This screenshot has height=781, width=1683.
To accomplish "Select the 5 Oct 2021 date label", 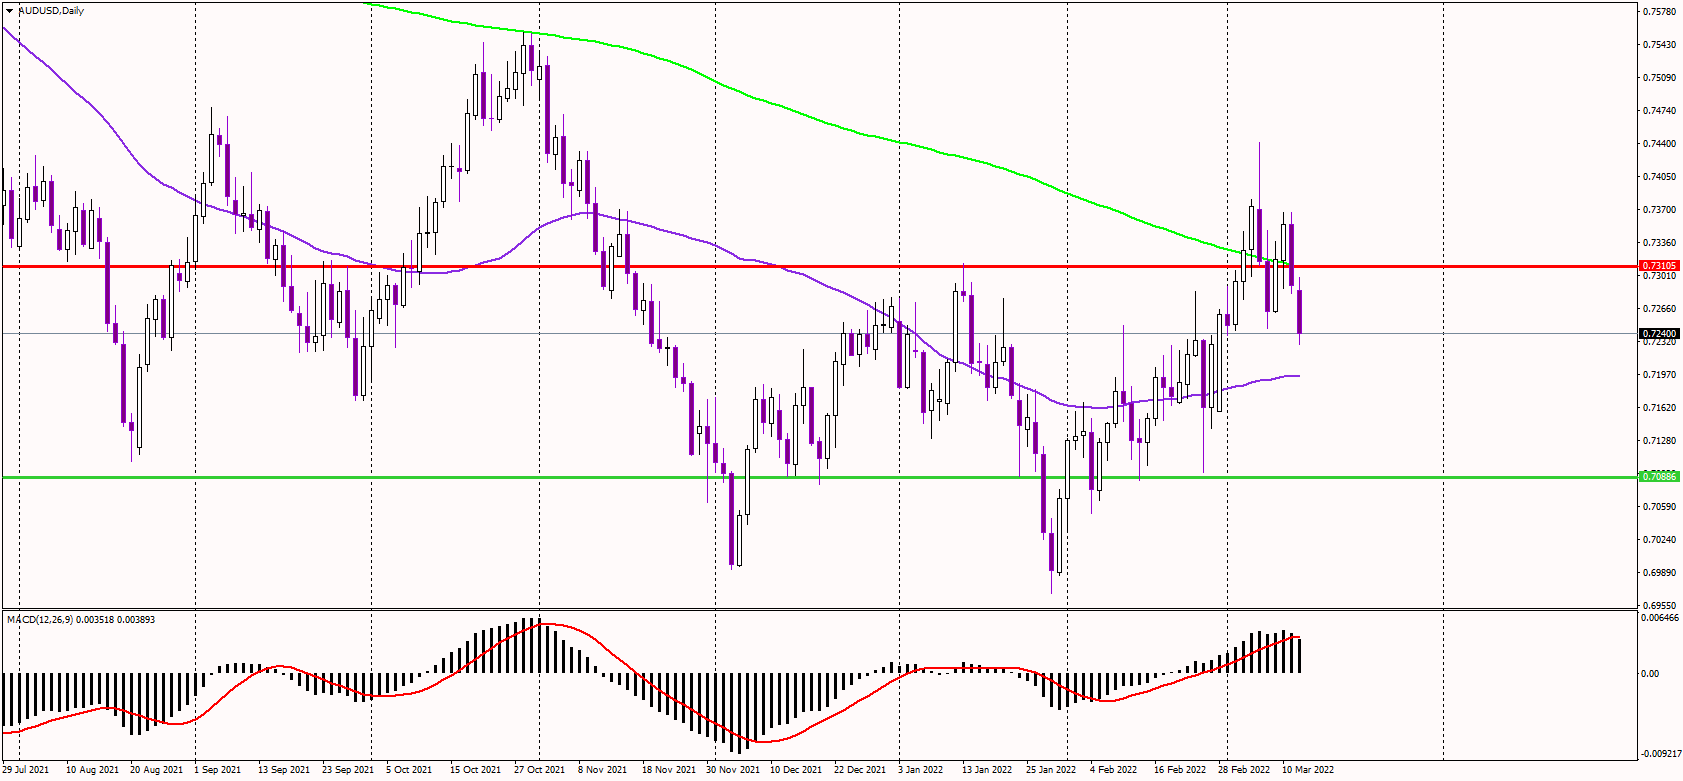I will point(409,770).
